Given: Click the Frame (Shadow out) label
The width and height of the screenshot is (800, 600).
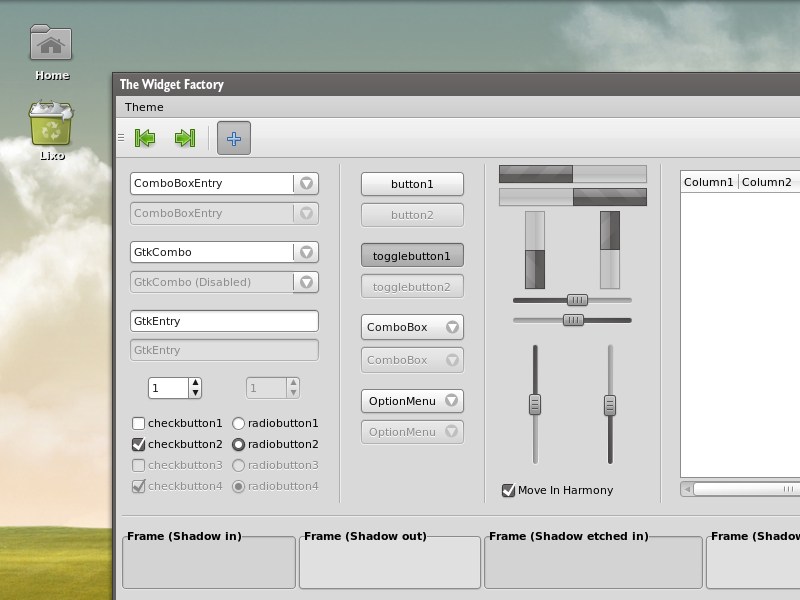Looking at the screenshot, I should pyautogui.click(x=365, y=536).
